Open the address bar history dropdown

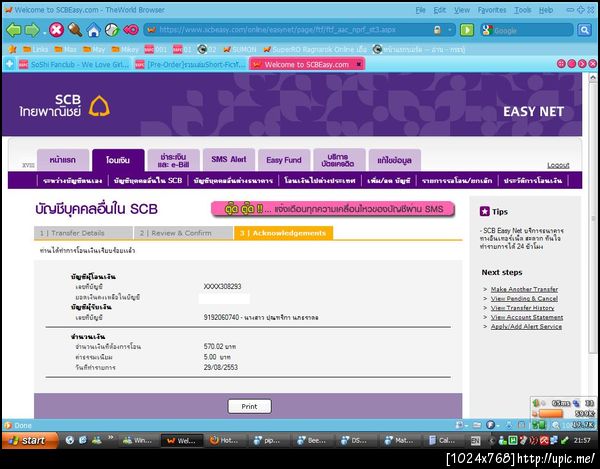pos(450,30)
